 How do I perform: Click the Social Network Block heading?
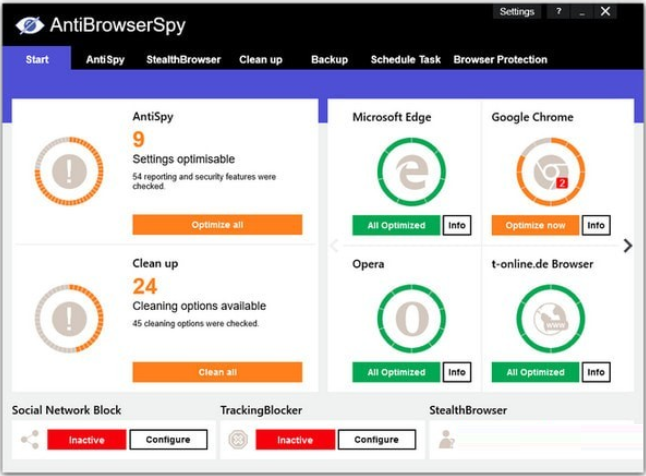[x=67, y=410]
